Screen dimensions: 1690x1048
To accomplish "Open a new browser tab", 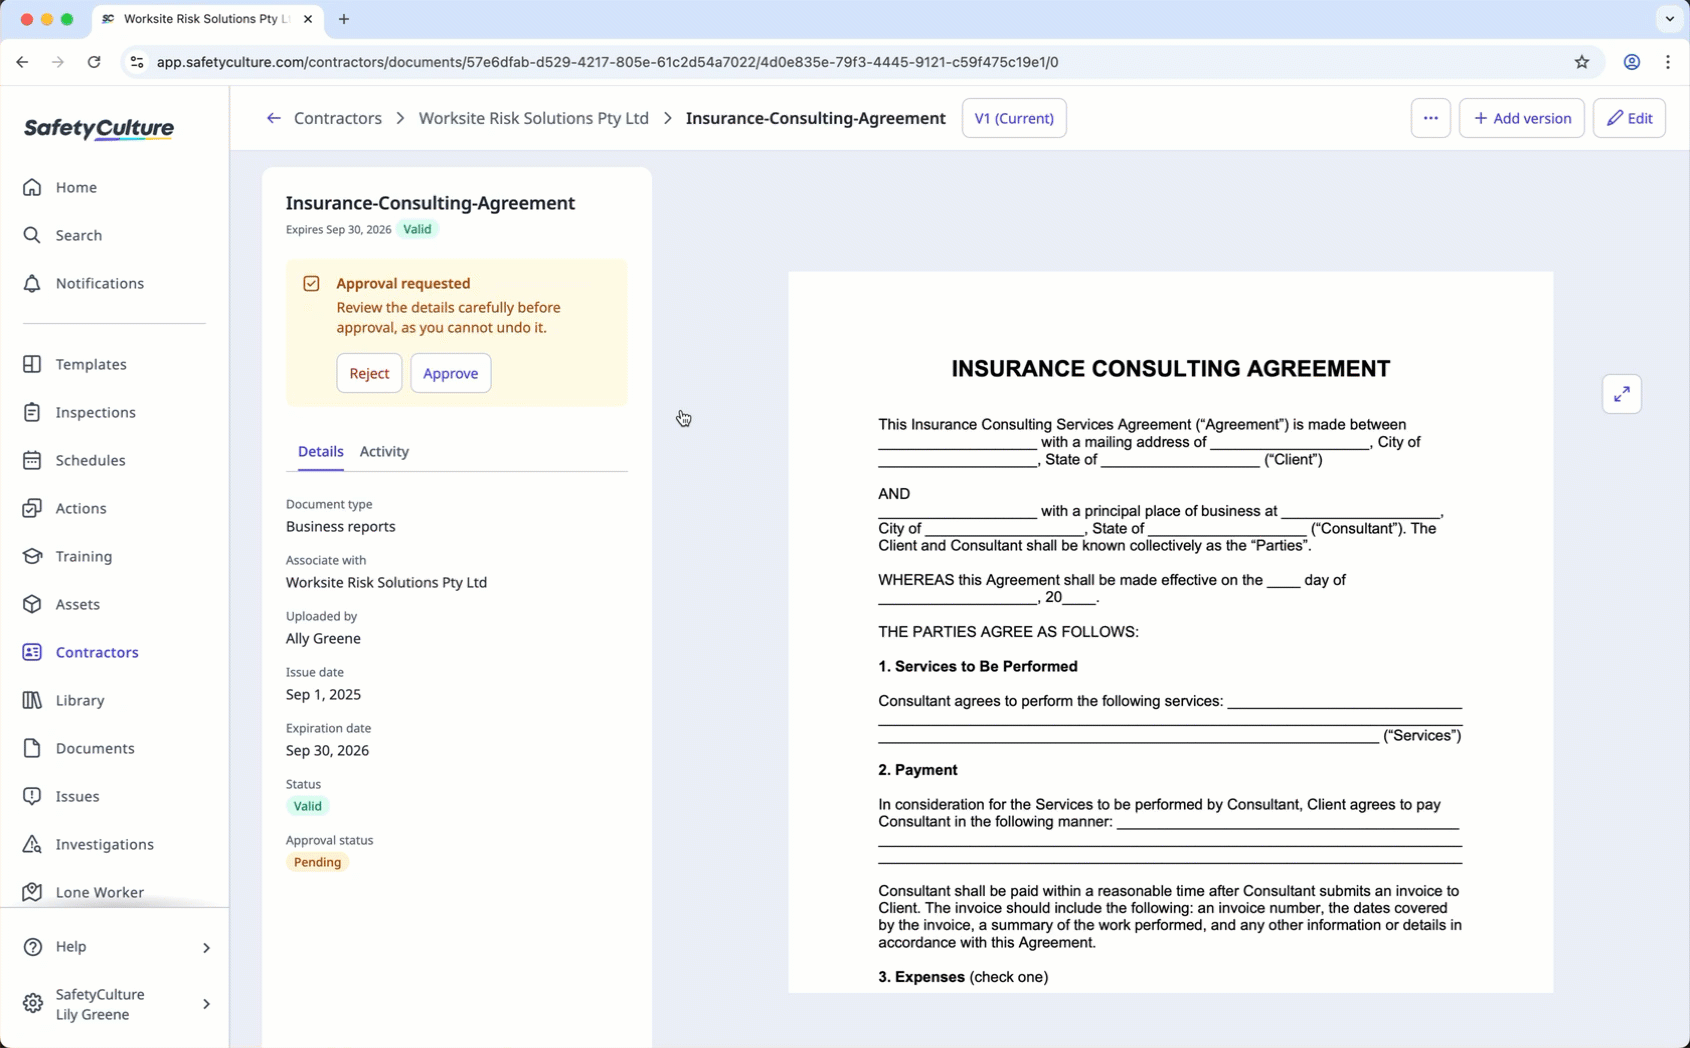I will point(344,19).
